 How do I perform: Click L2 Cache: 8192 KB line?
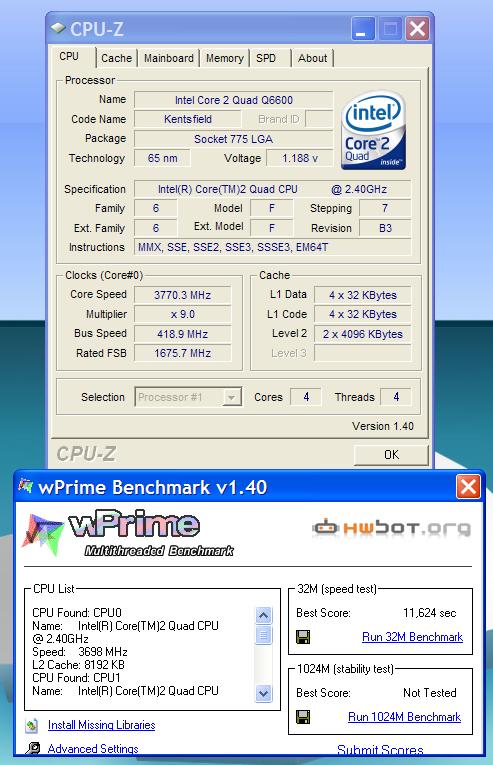(x=79, y=665)
